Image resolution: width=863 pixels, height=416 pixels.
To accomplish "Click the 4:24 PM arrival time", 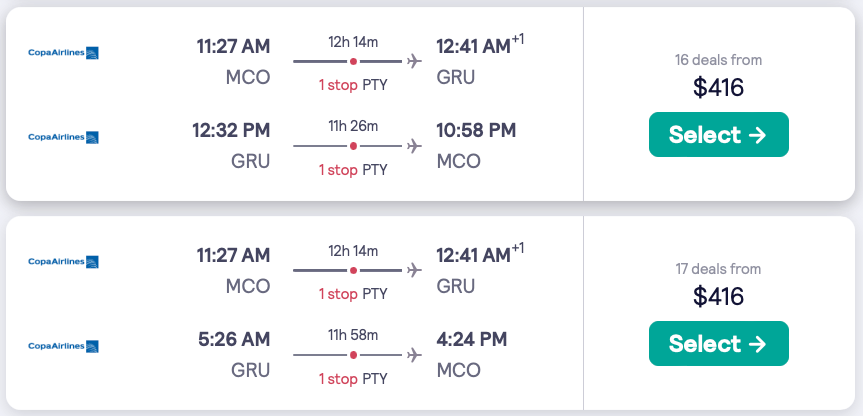I will point(471,339).
